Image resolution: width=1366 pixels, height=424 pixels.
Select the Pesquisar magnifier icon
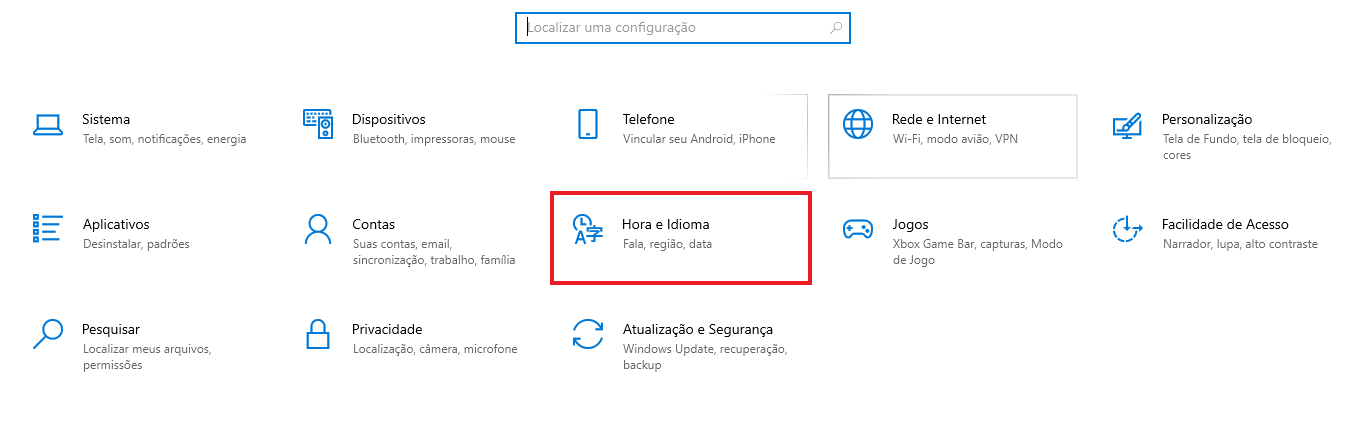click(x=48, y=333)
